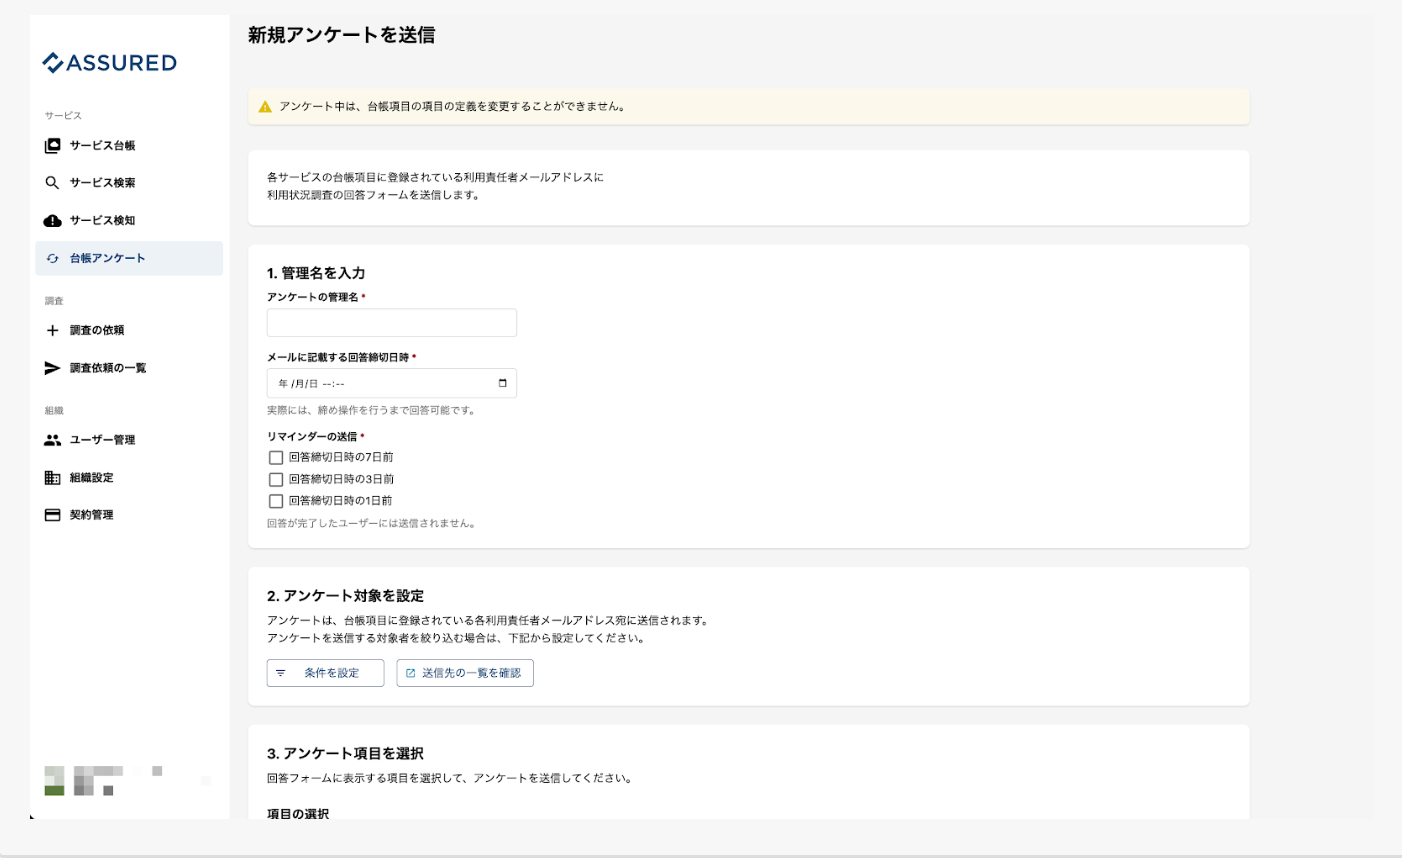Open 調査の依頼 from sidebar
This screenshot has width=1402, height=858.
point(129,330)
